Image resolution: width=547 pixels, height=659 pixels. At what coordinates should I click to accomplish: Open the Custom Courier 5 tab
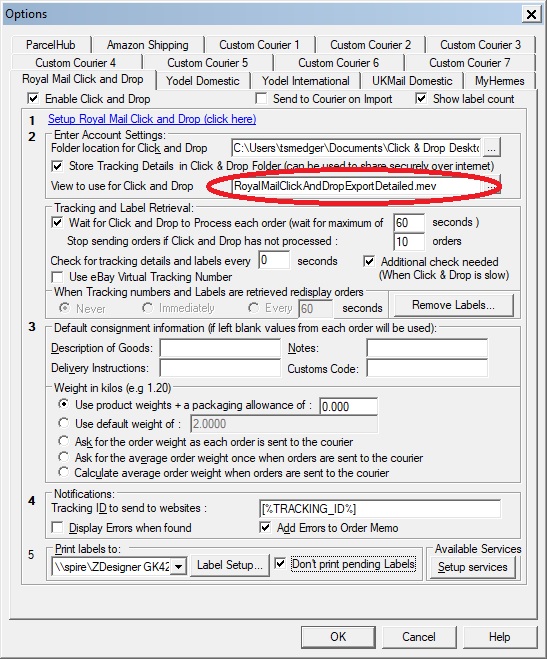click(x=208, y=63)
